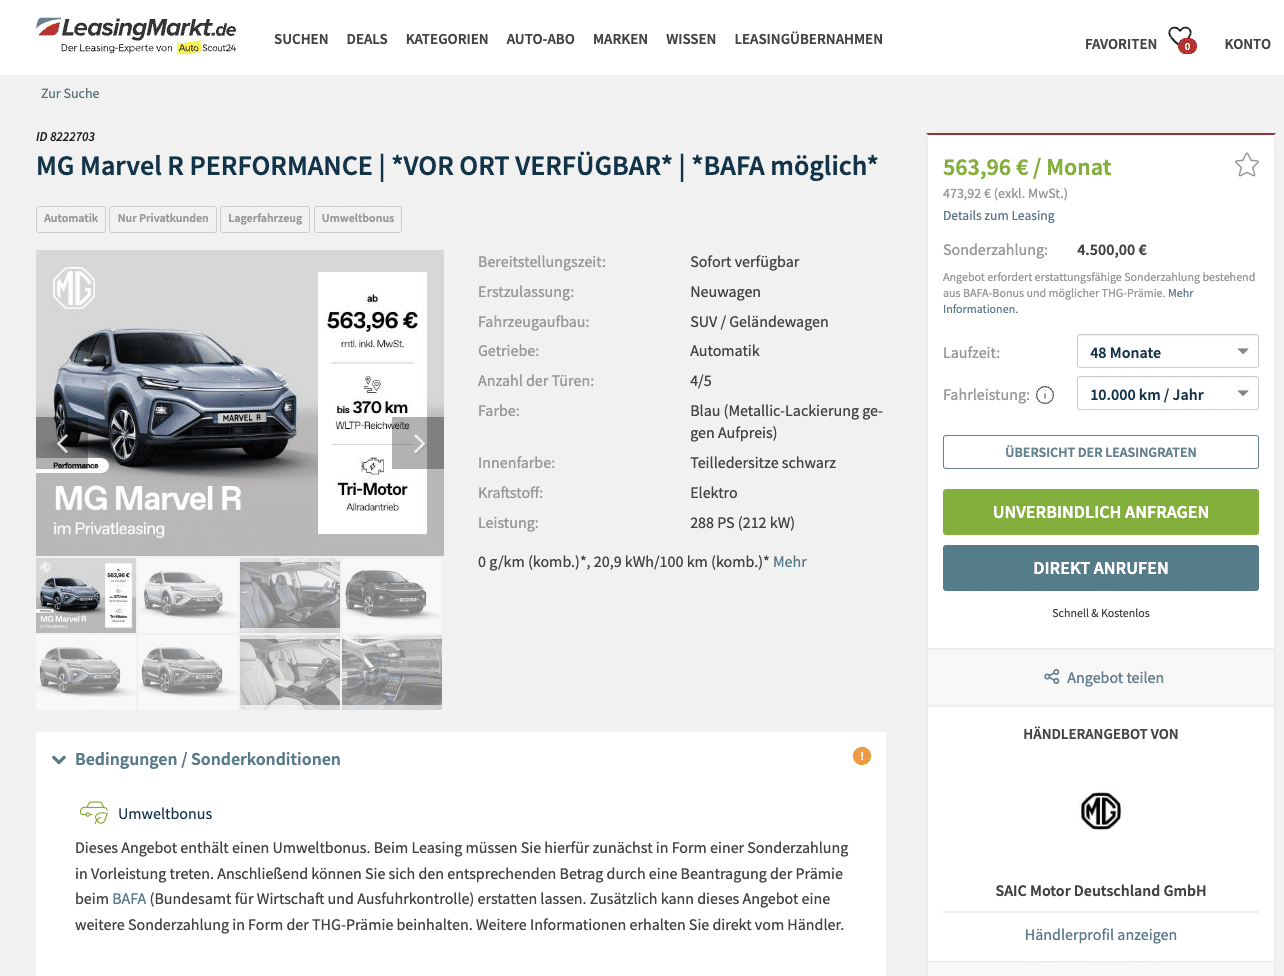This screenshot has width=1284, height=976.
Task: Click the Teilledersitze schwarz value
Action: tap(763, 462)
